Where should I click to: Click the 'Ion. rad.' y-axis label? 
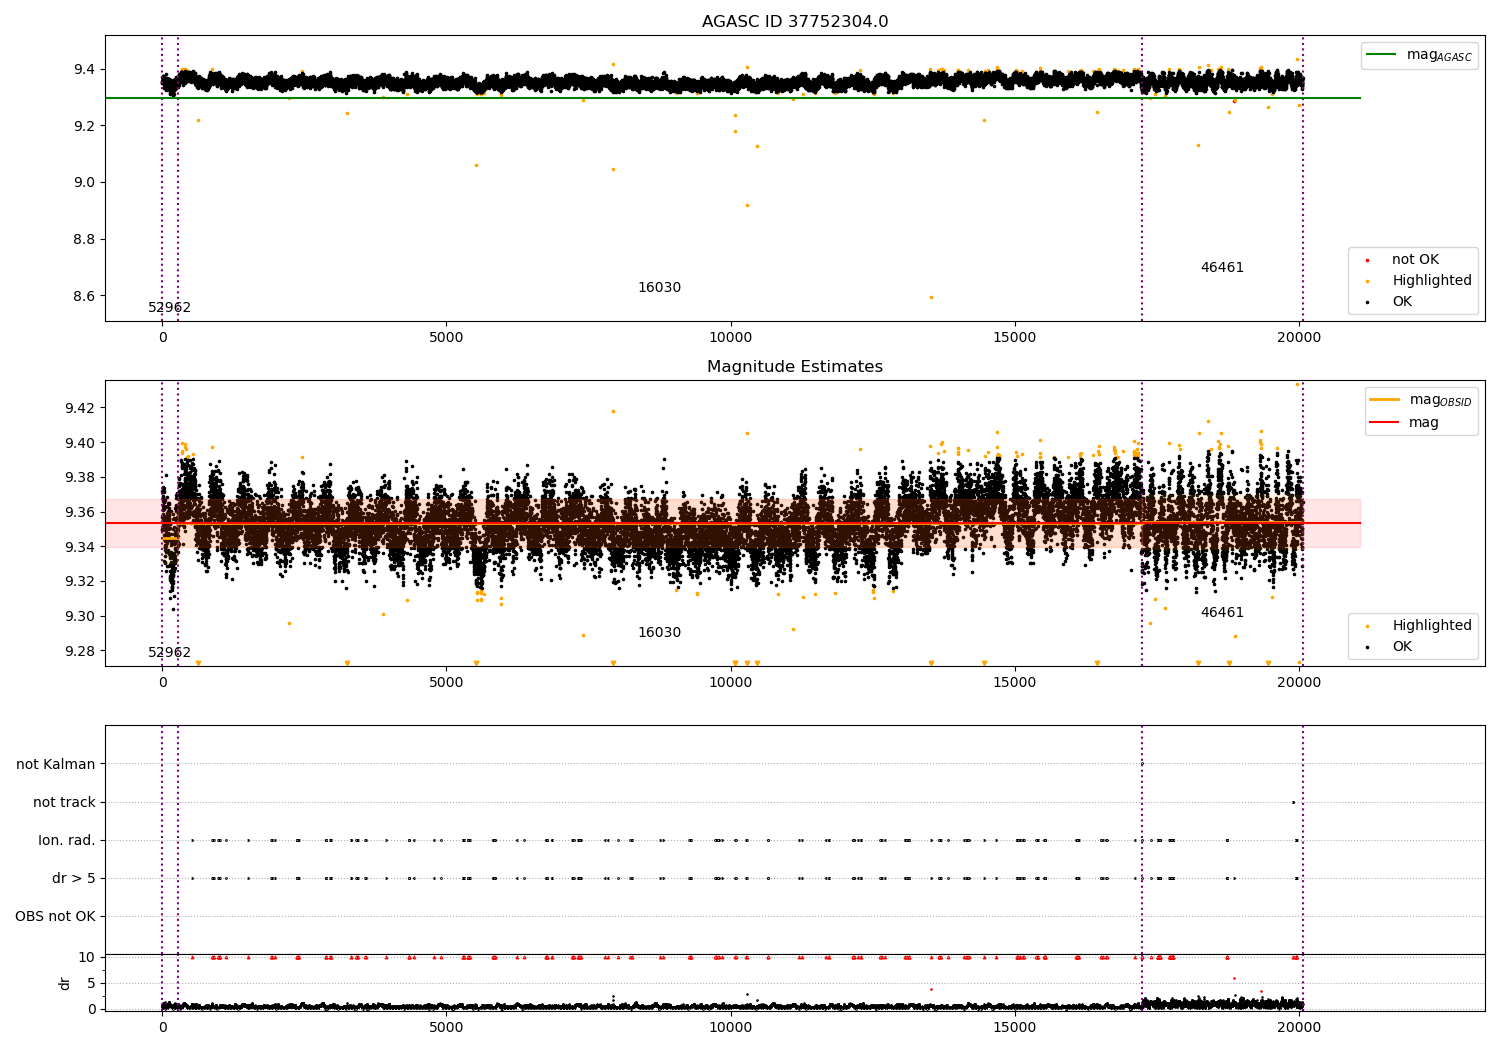[67, 841]
